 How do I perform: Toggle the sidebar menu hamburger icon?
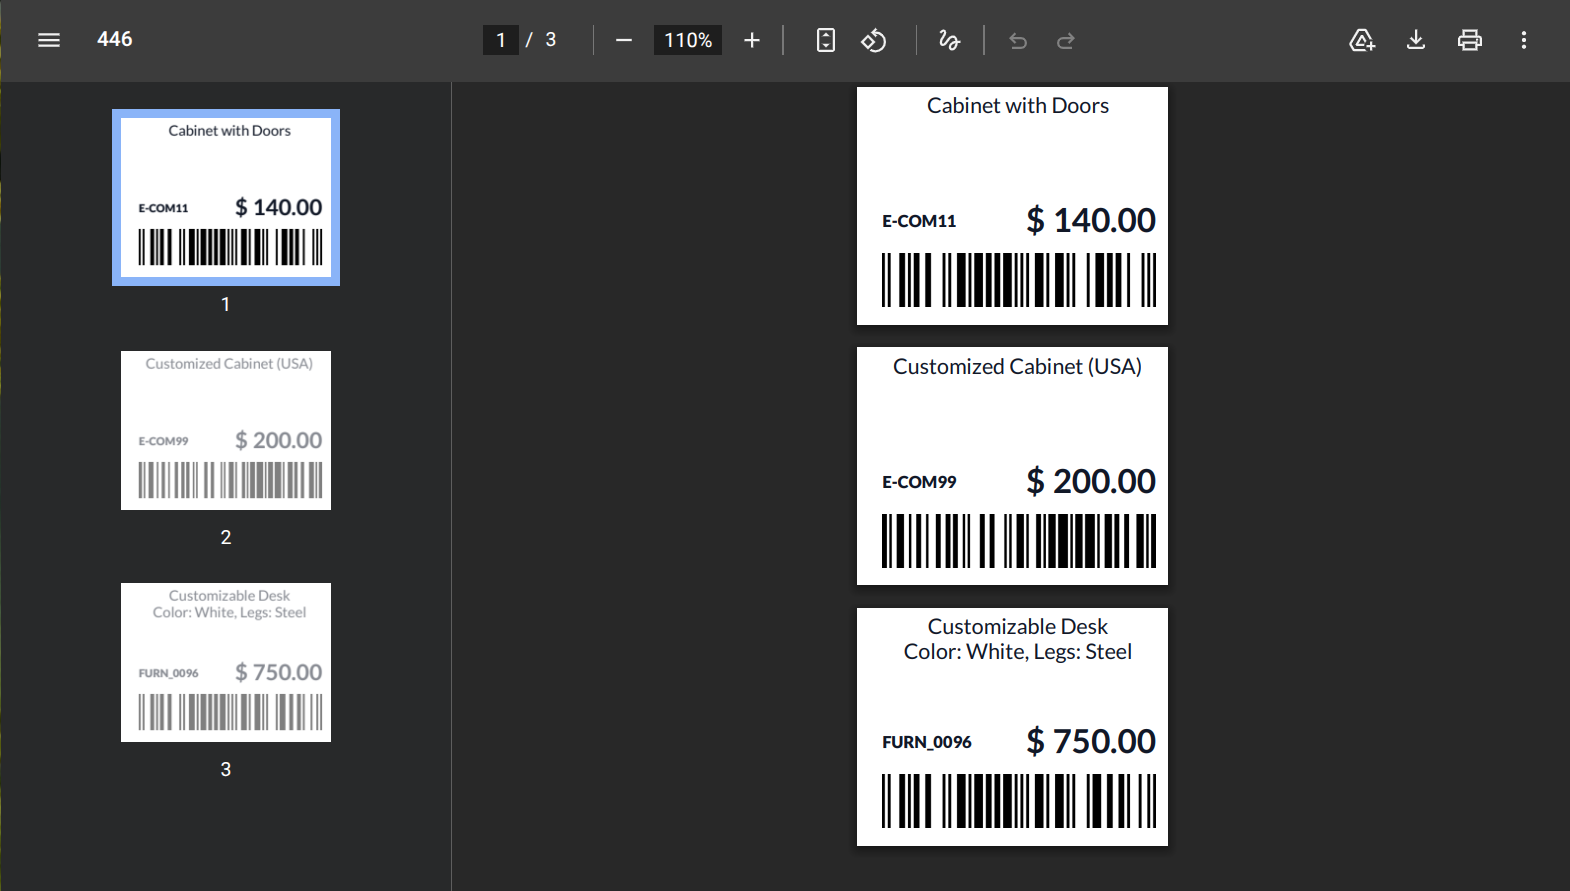(49, 40)
